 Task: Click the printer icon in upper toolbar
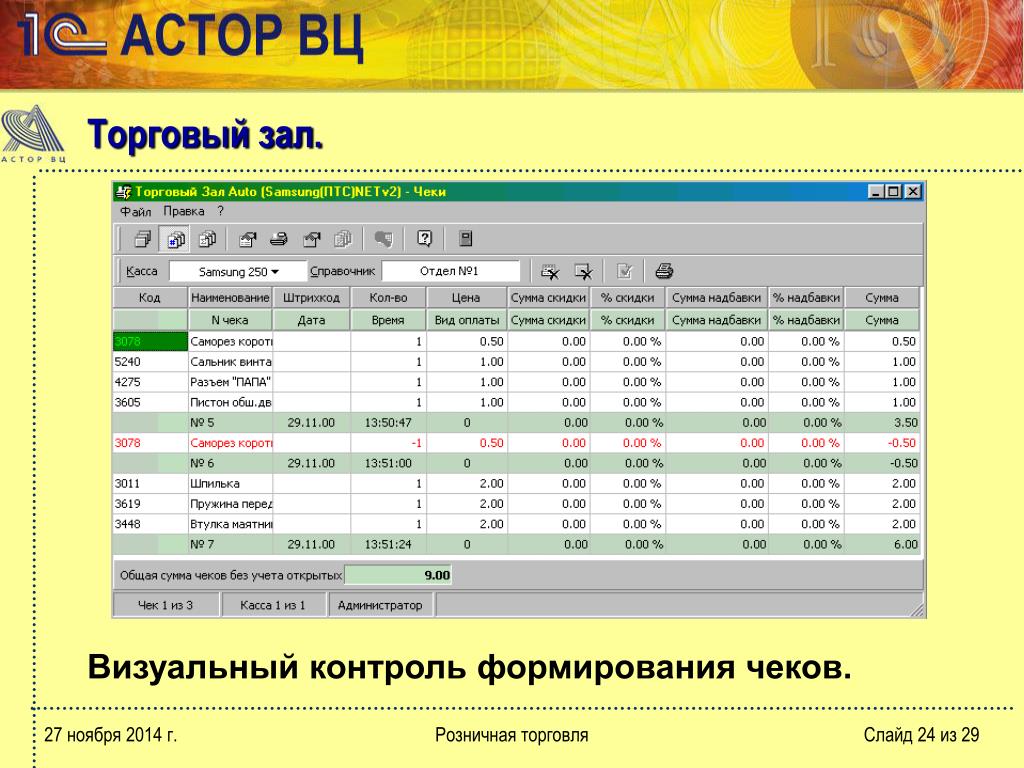tap(279, 239)
